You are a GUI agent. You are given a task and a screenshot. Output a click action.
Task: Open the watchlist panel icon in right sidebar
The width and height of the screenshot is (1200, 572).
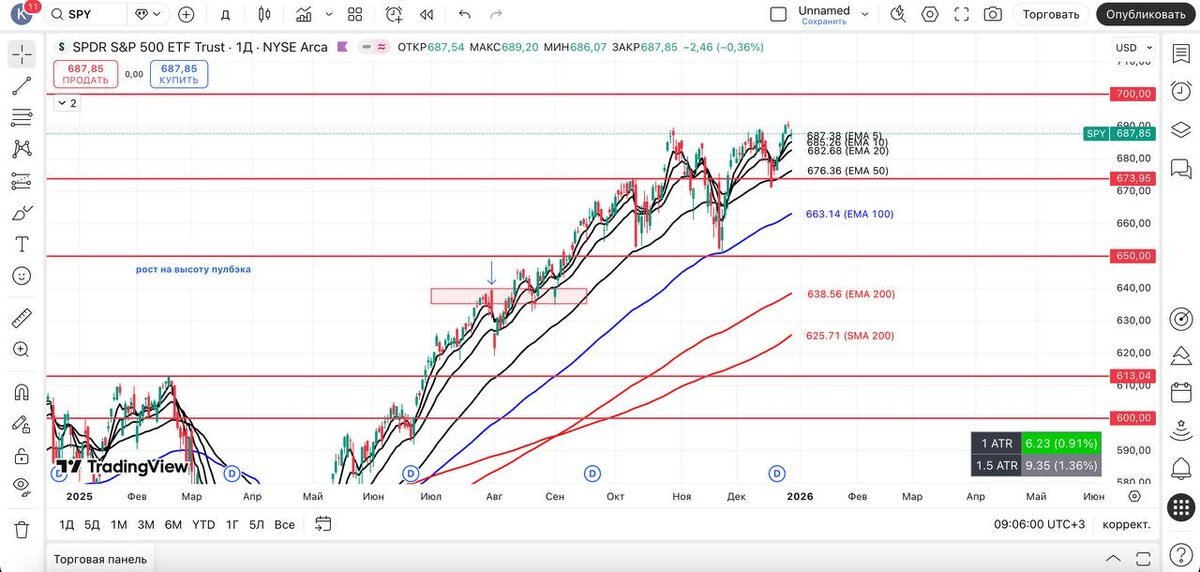1181,55
